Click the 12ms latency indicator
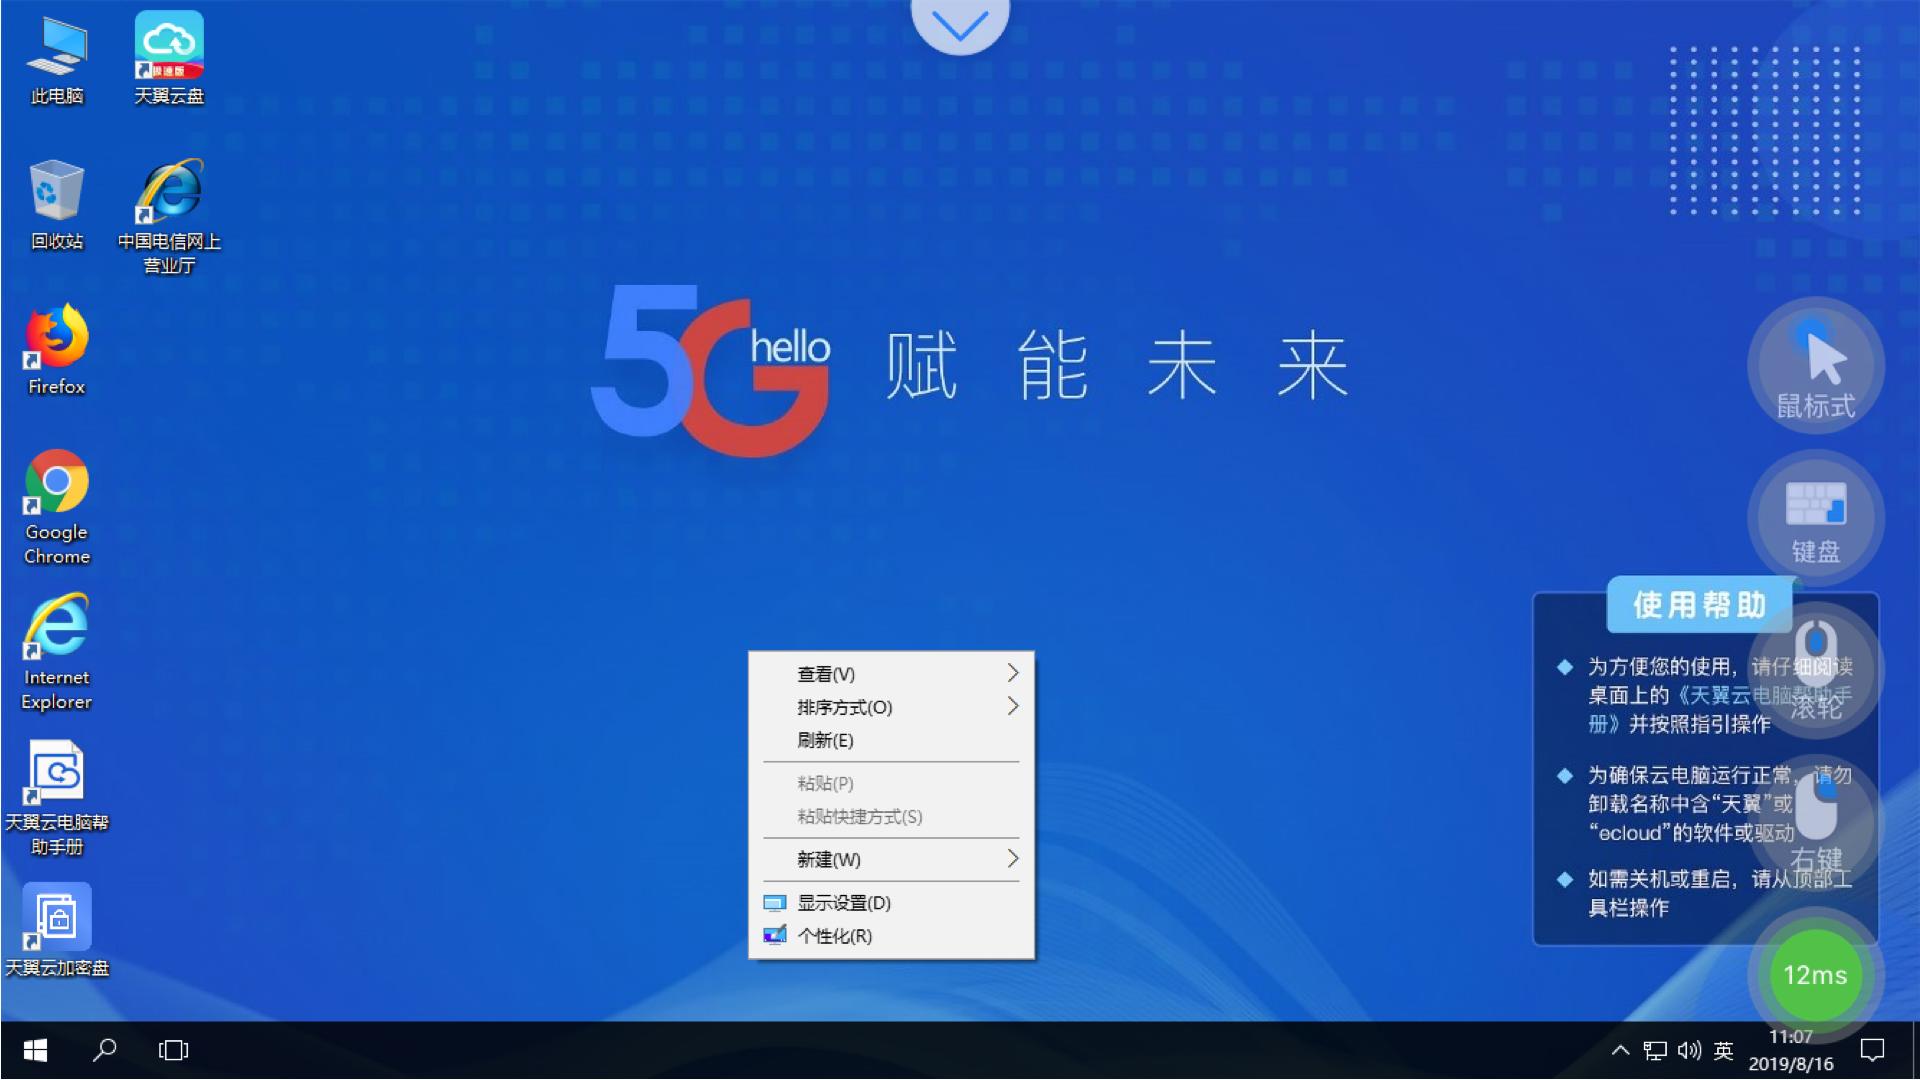The width and height of the screenshot is (1920, 1080). (1816, 976)
